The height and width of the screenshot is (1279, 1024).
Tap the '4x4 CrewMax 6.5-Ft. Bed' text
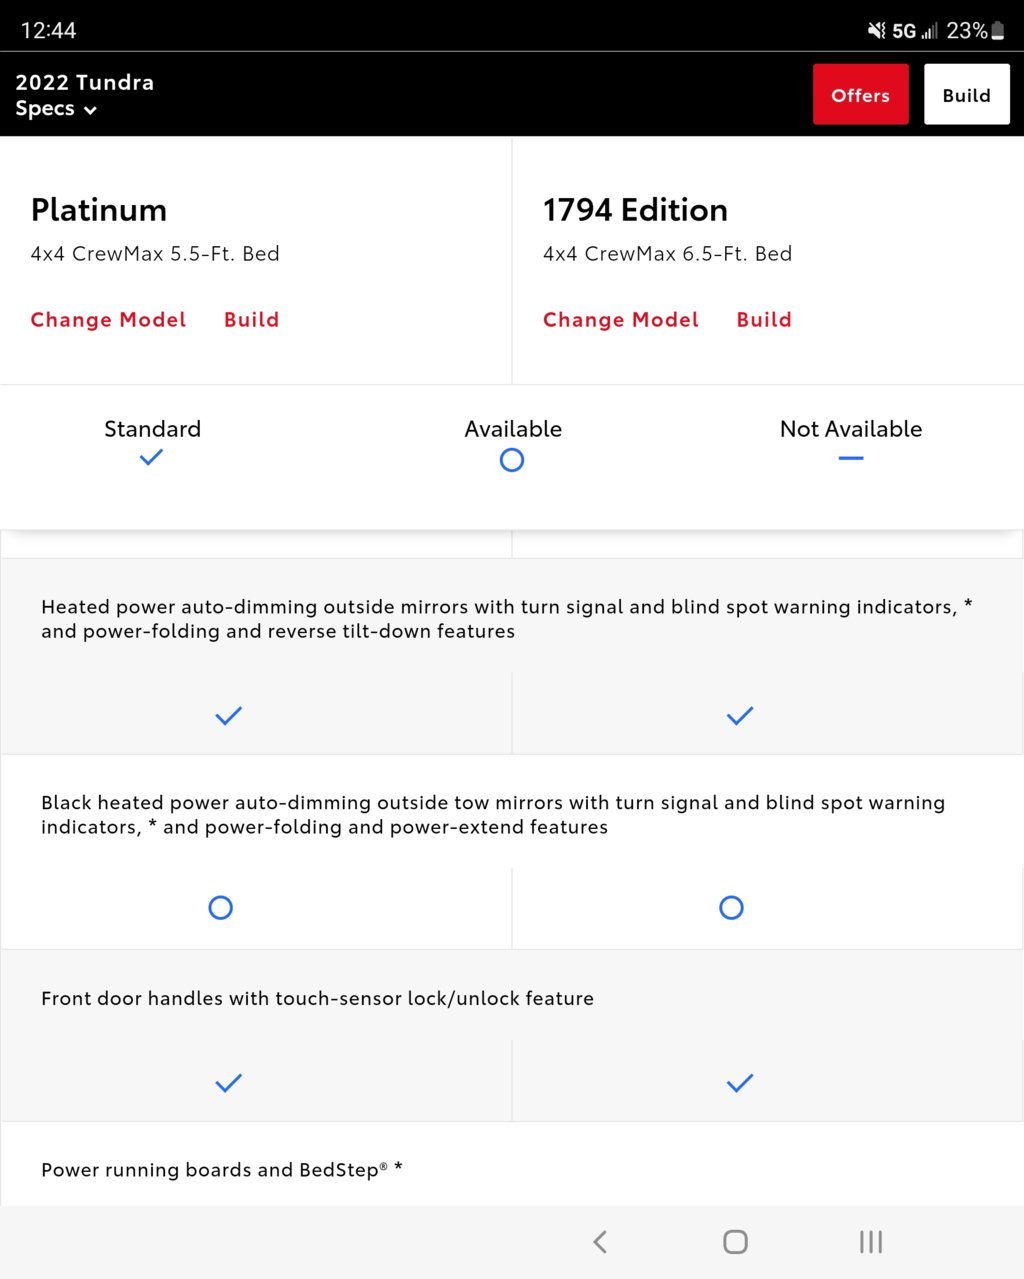tap(668, 254)
